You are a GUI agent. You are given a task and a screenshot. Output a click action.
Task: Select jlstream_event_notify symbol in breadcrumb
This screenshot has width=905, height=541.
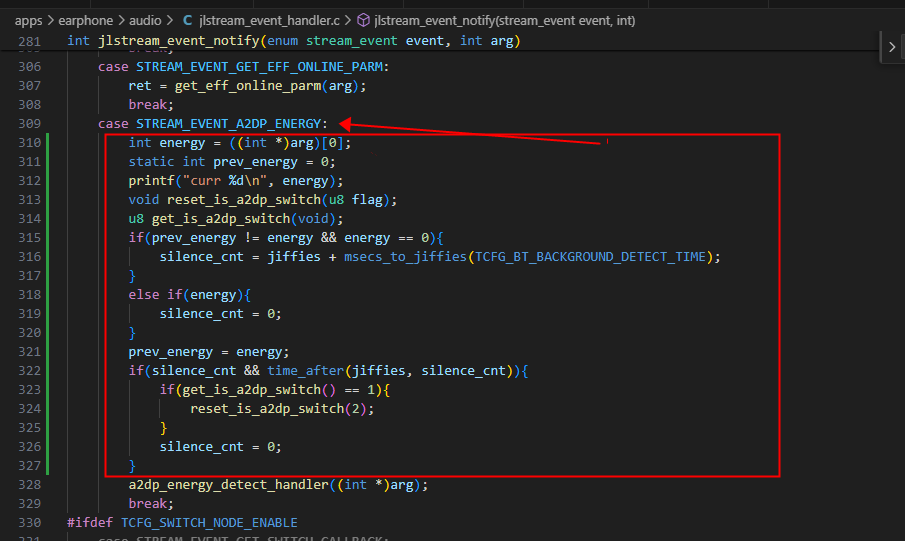coord(504,21)
